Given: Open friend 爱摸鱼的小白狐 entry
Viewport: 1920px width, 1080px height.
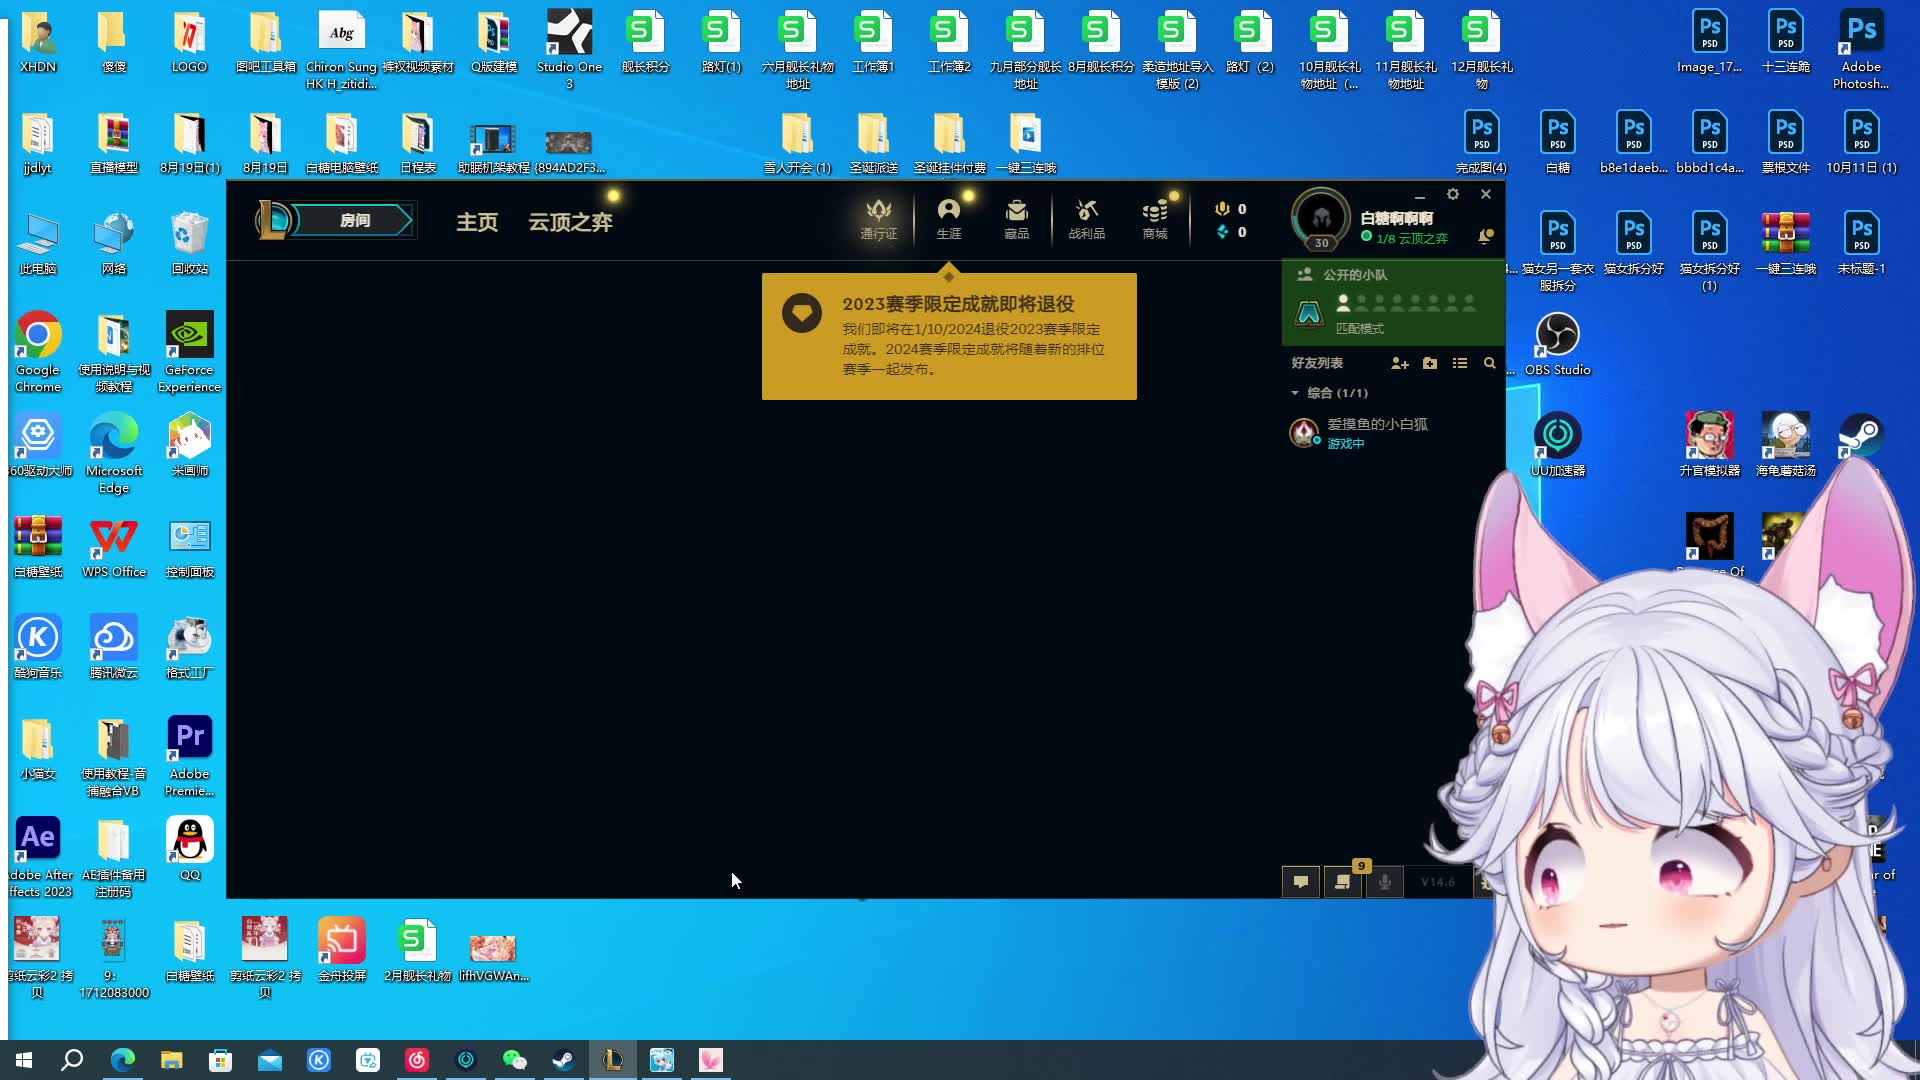Looking at the screenshot, I should pos(1393,433).
